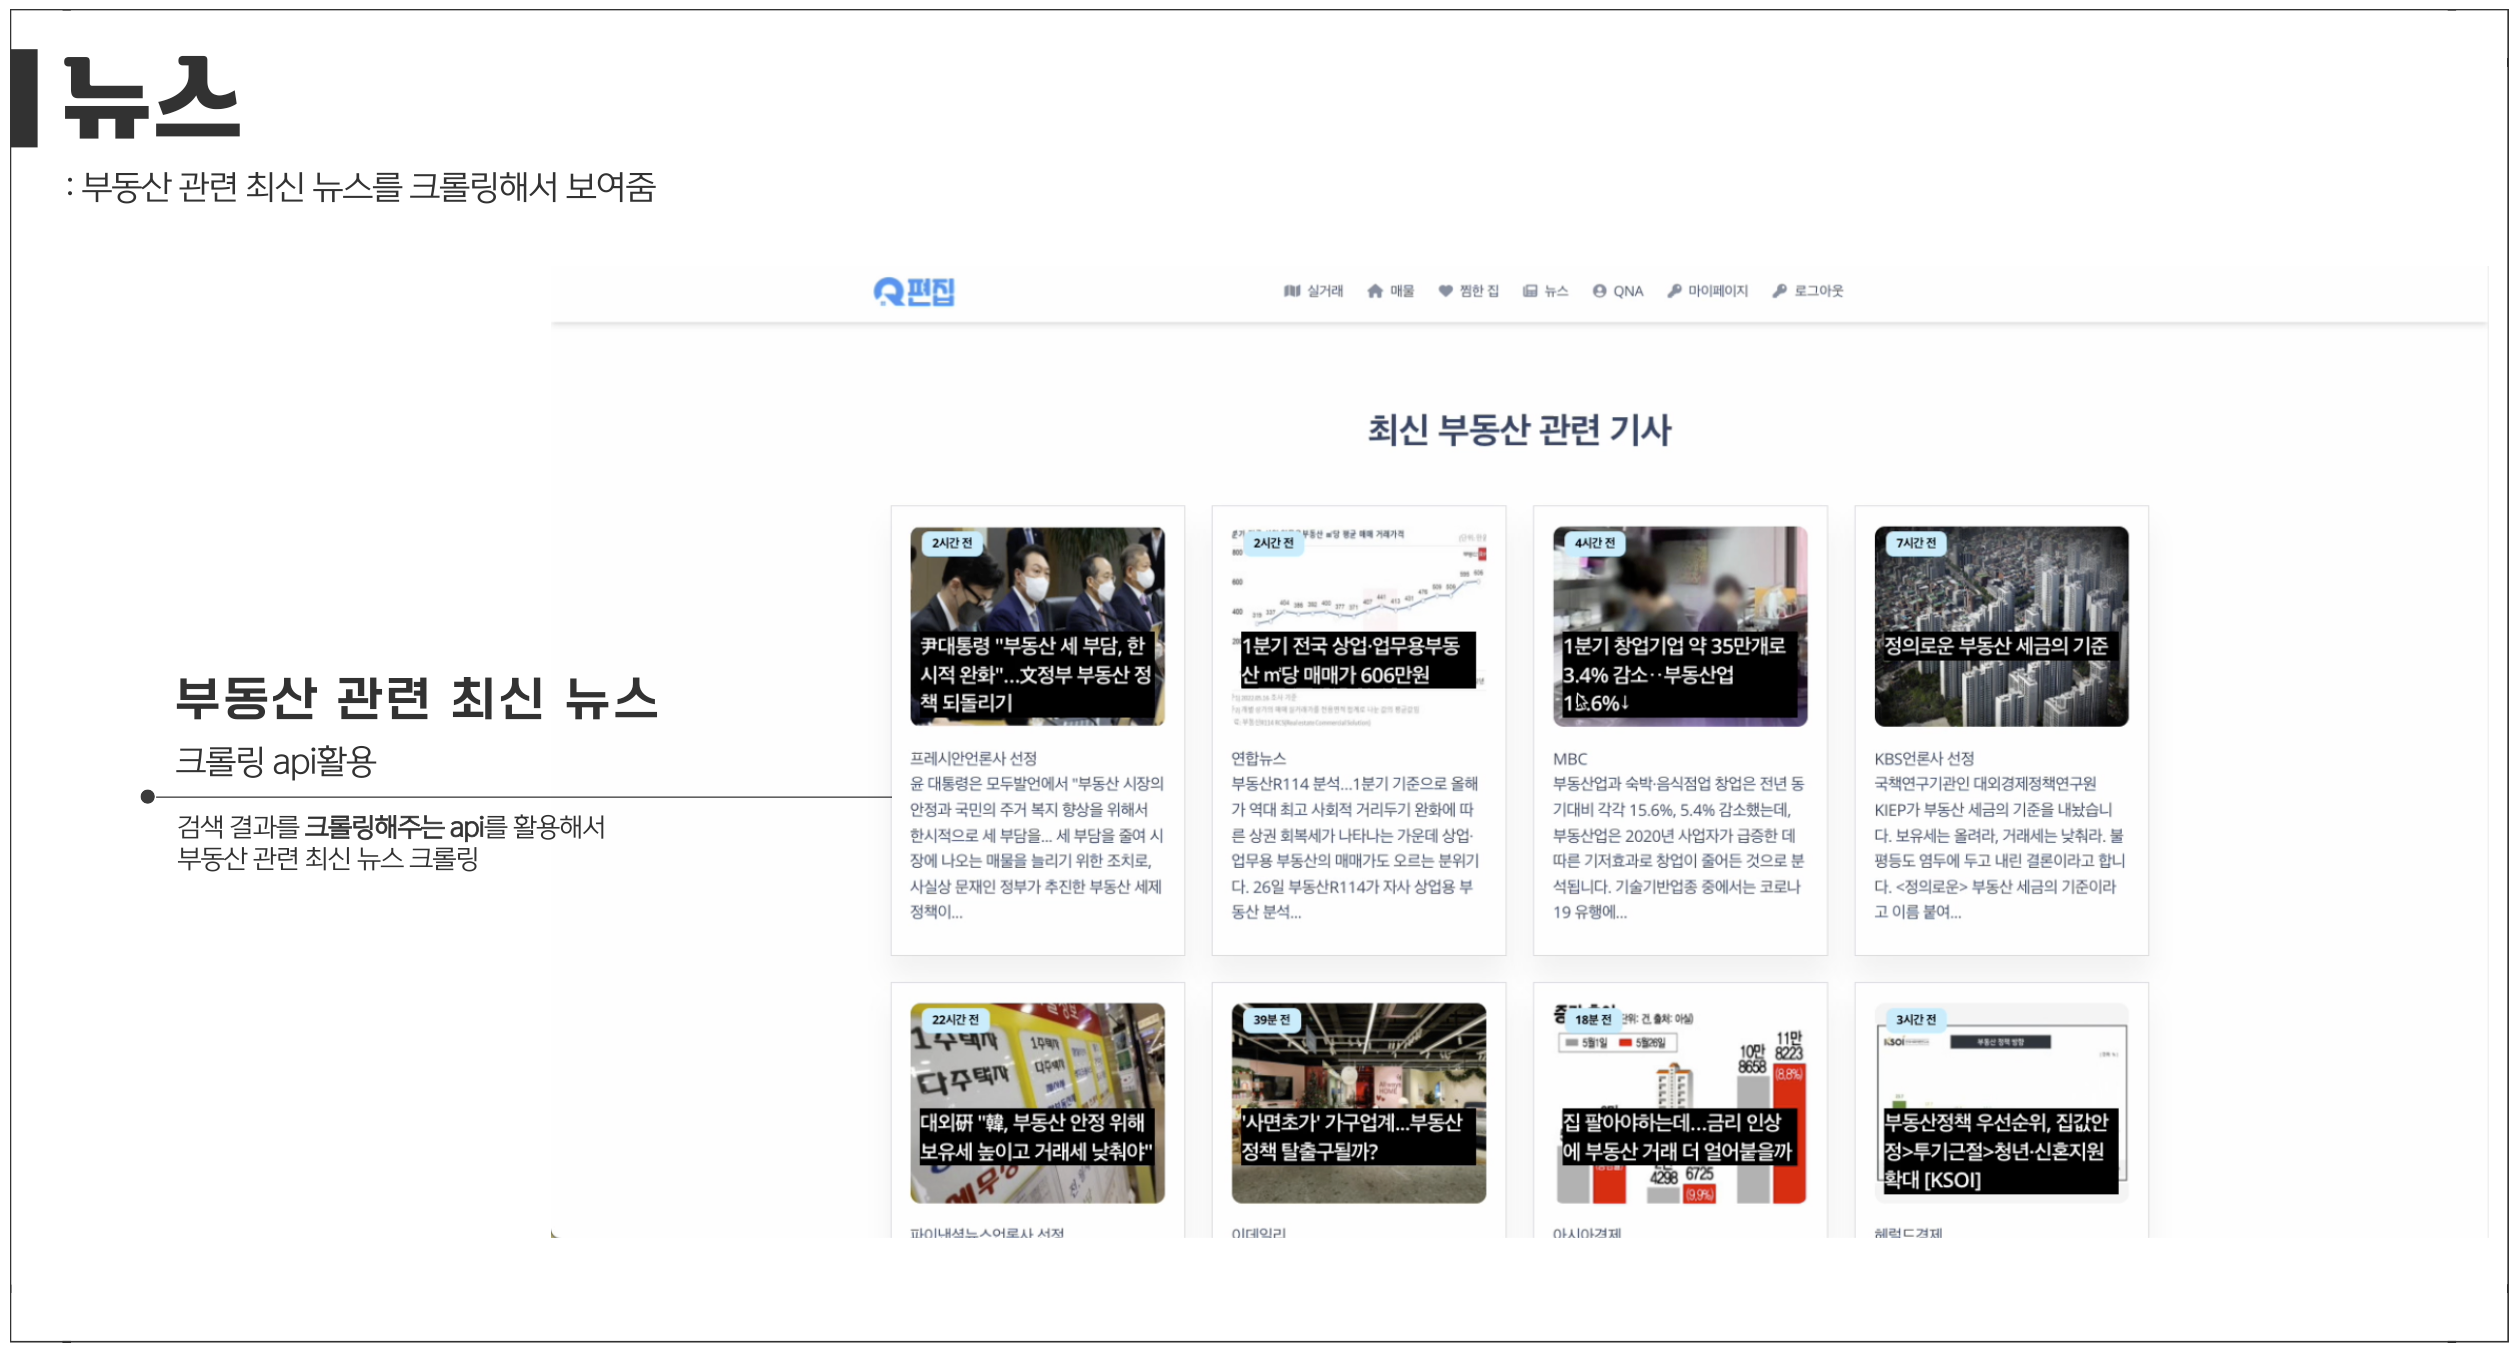Click the home icon next to 매물

point(1375,291)
